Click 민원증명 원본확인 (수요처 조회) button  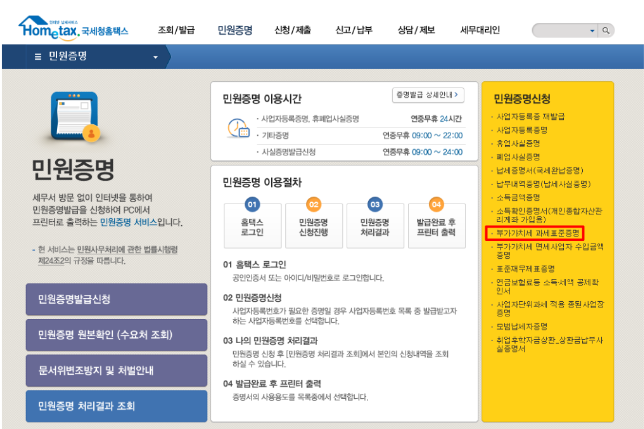(x=116, y=335)
